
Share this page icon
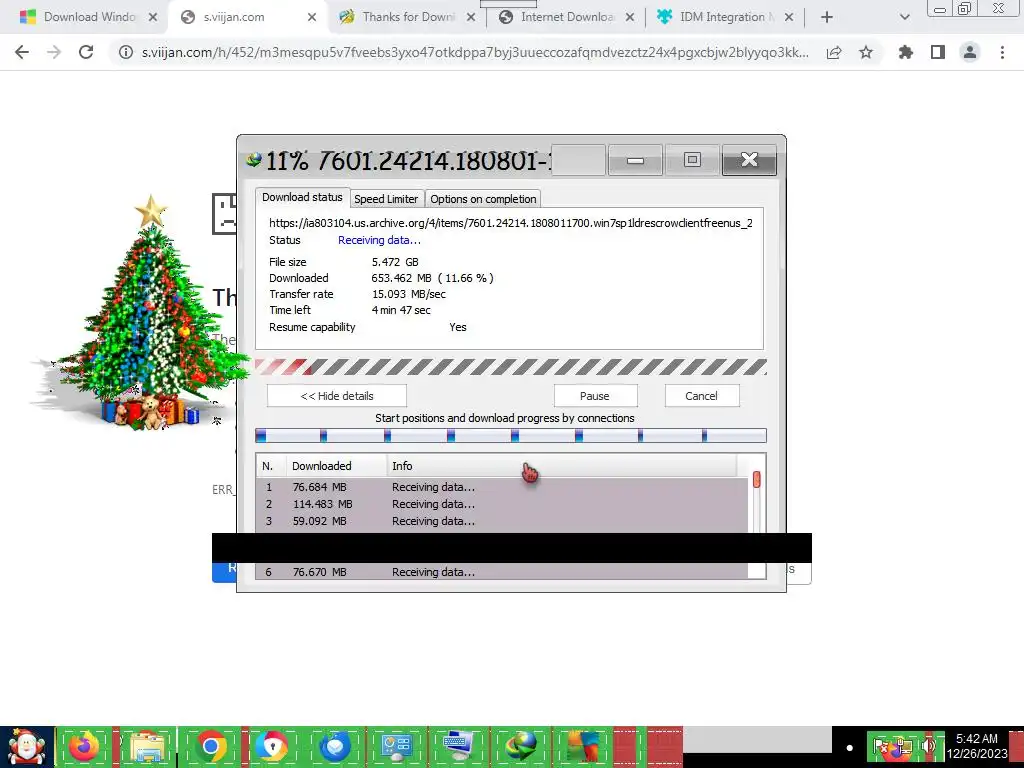[x=834, y=52]
